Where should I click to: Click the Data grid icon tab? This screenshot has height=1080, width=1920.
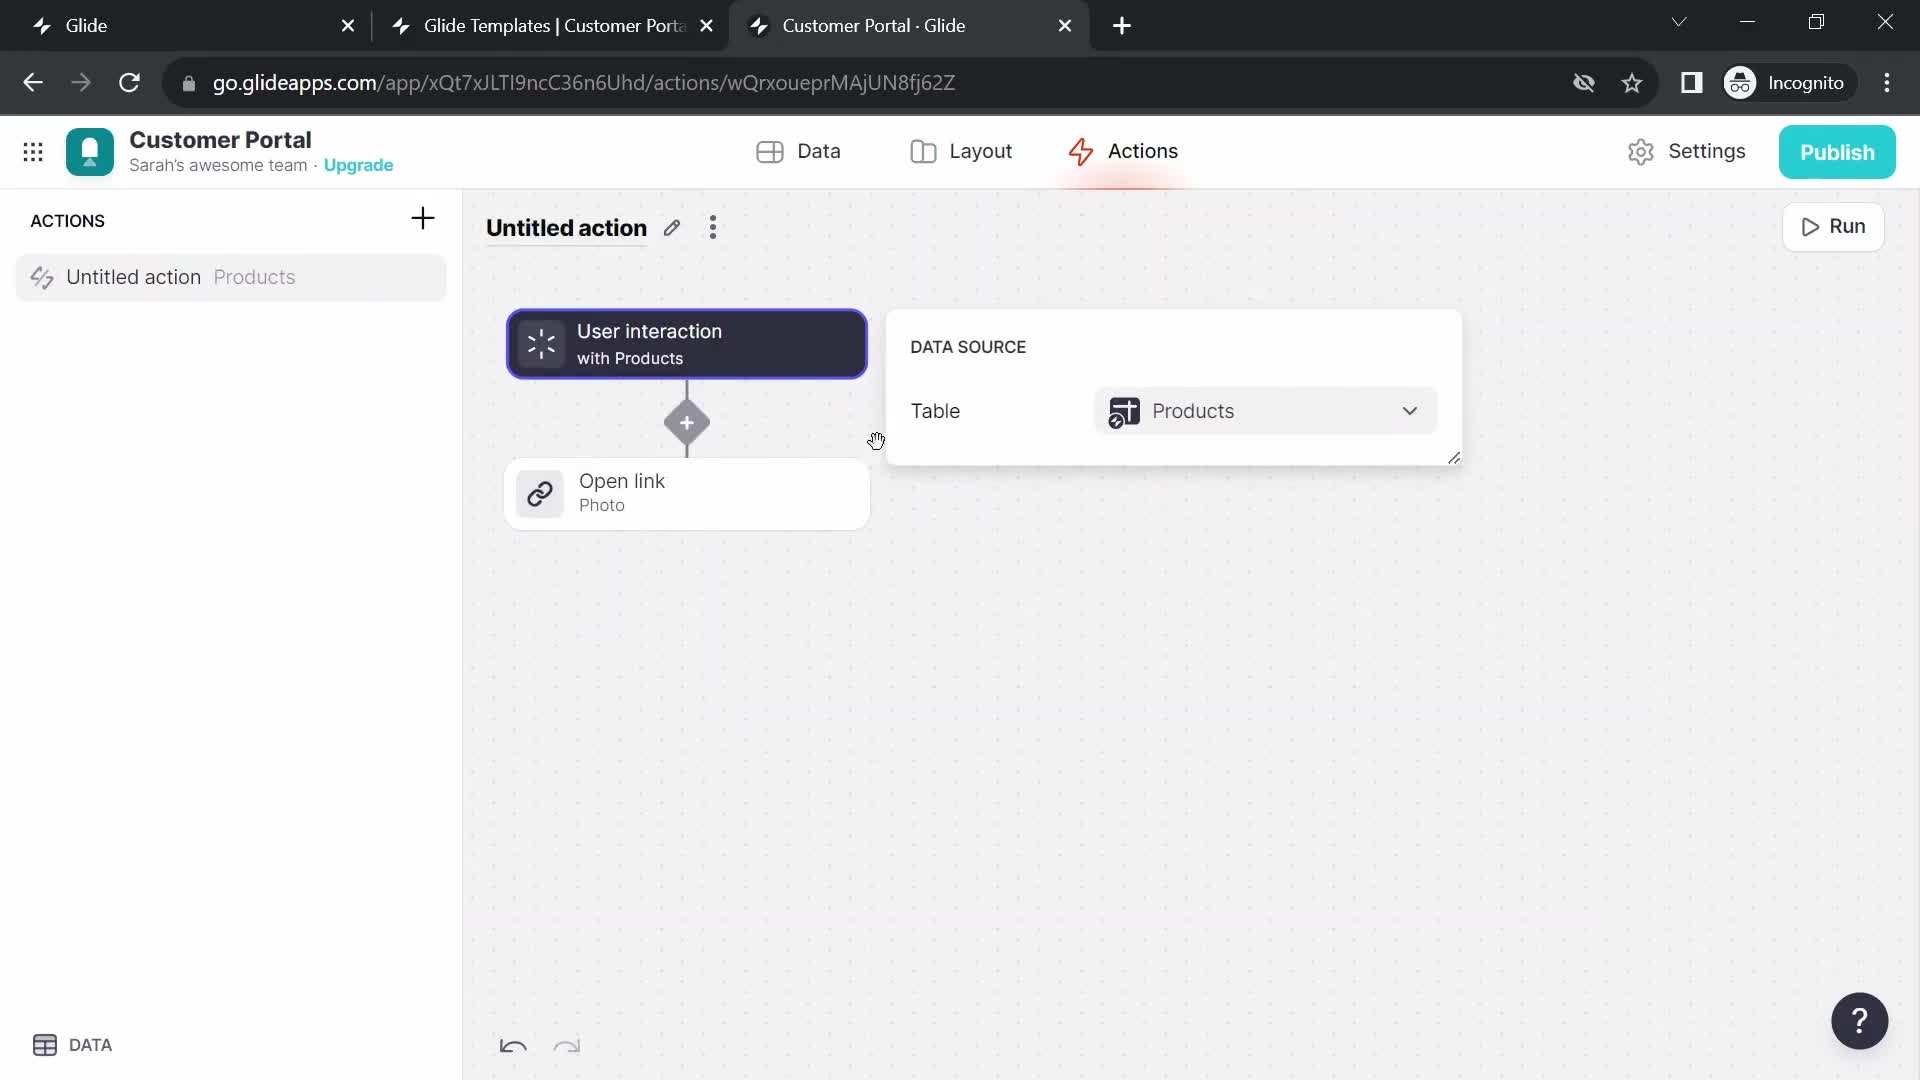pyautogui.click(x=798, y=150)
